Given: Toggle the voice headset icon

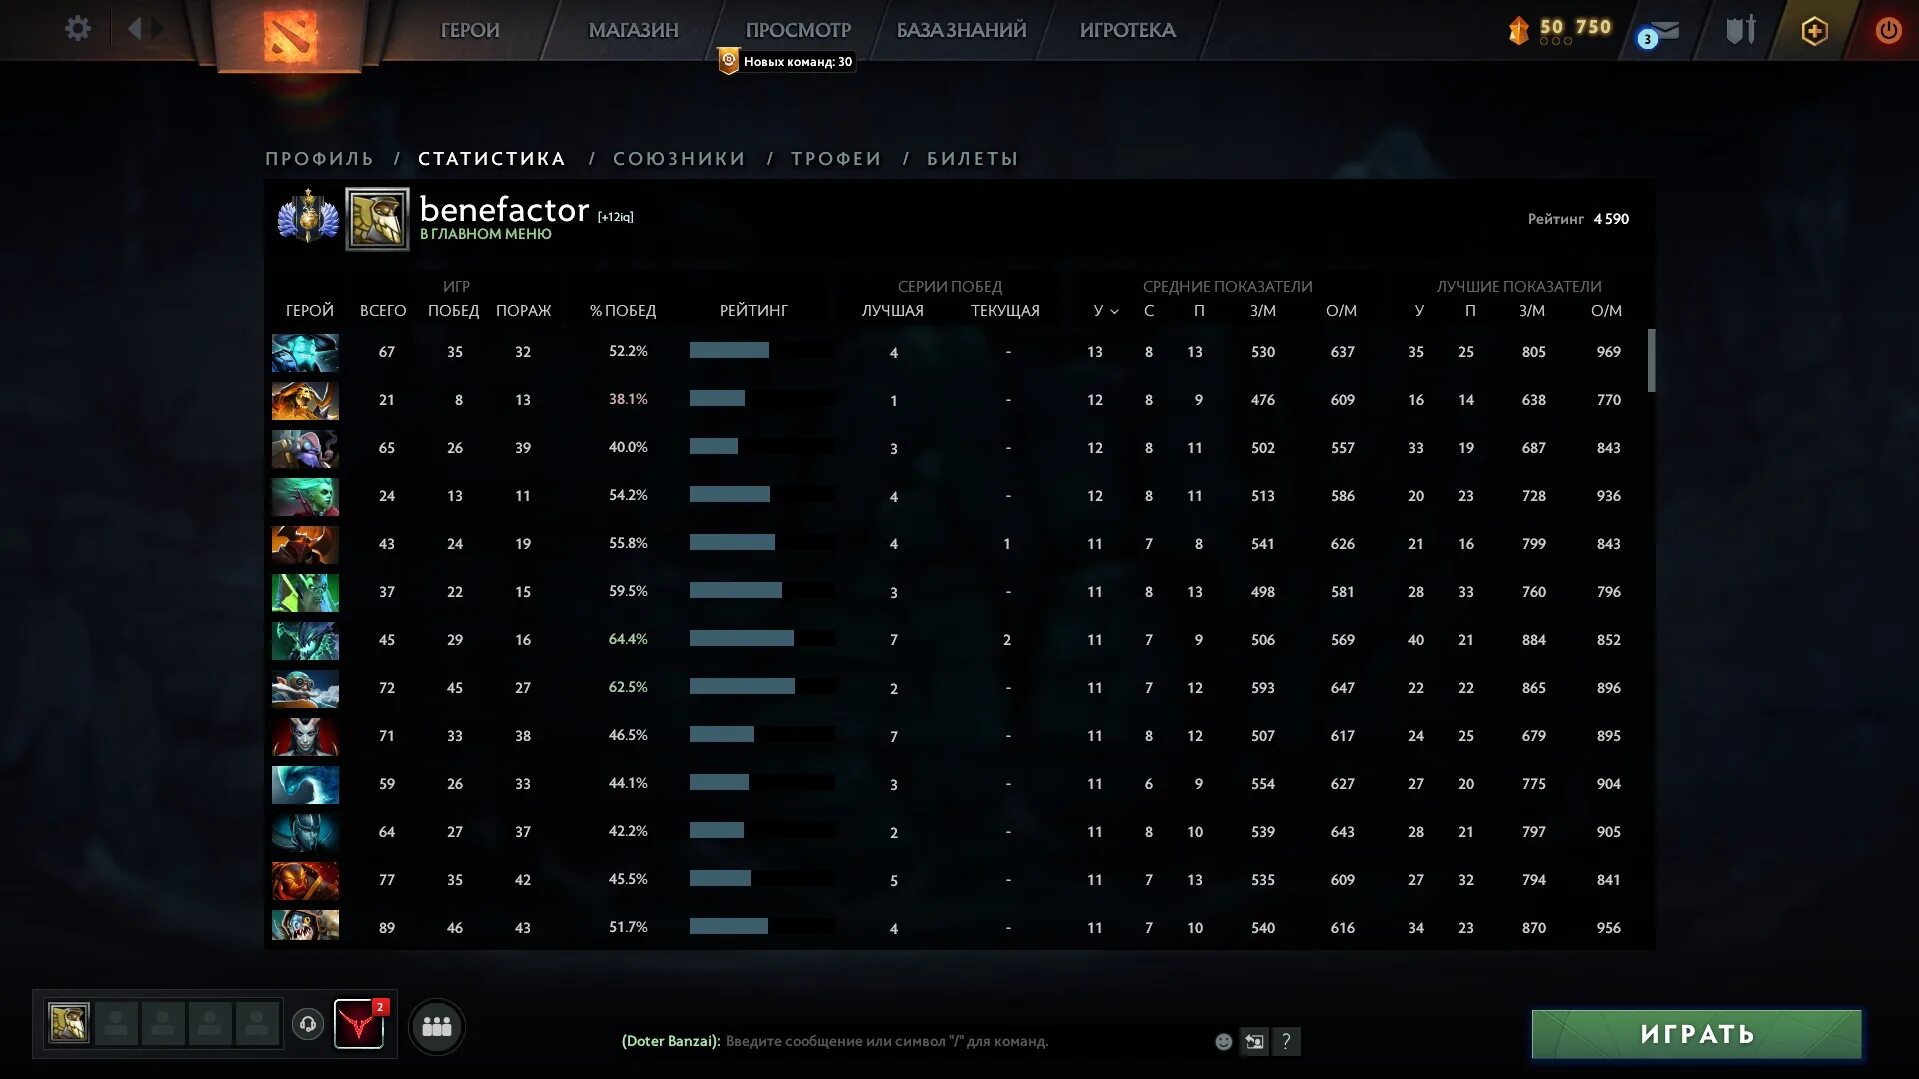Looking at the screenshot, I should coord(308,1024).
